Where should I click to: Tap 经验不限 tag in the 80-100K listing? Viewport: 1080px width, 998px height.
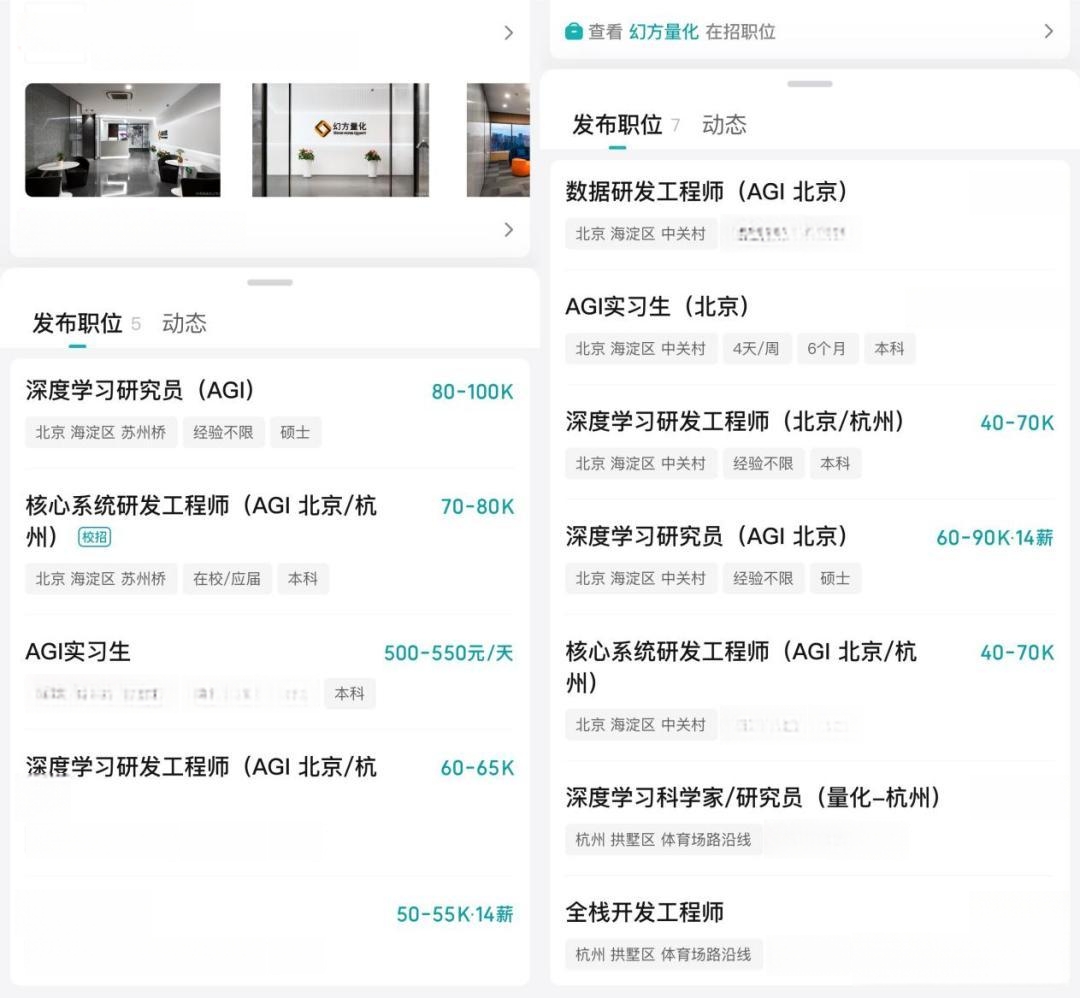[x=223, y=433]
